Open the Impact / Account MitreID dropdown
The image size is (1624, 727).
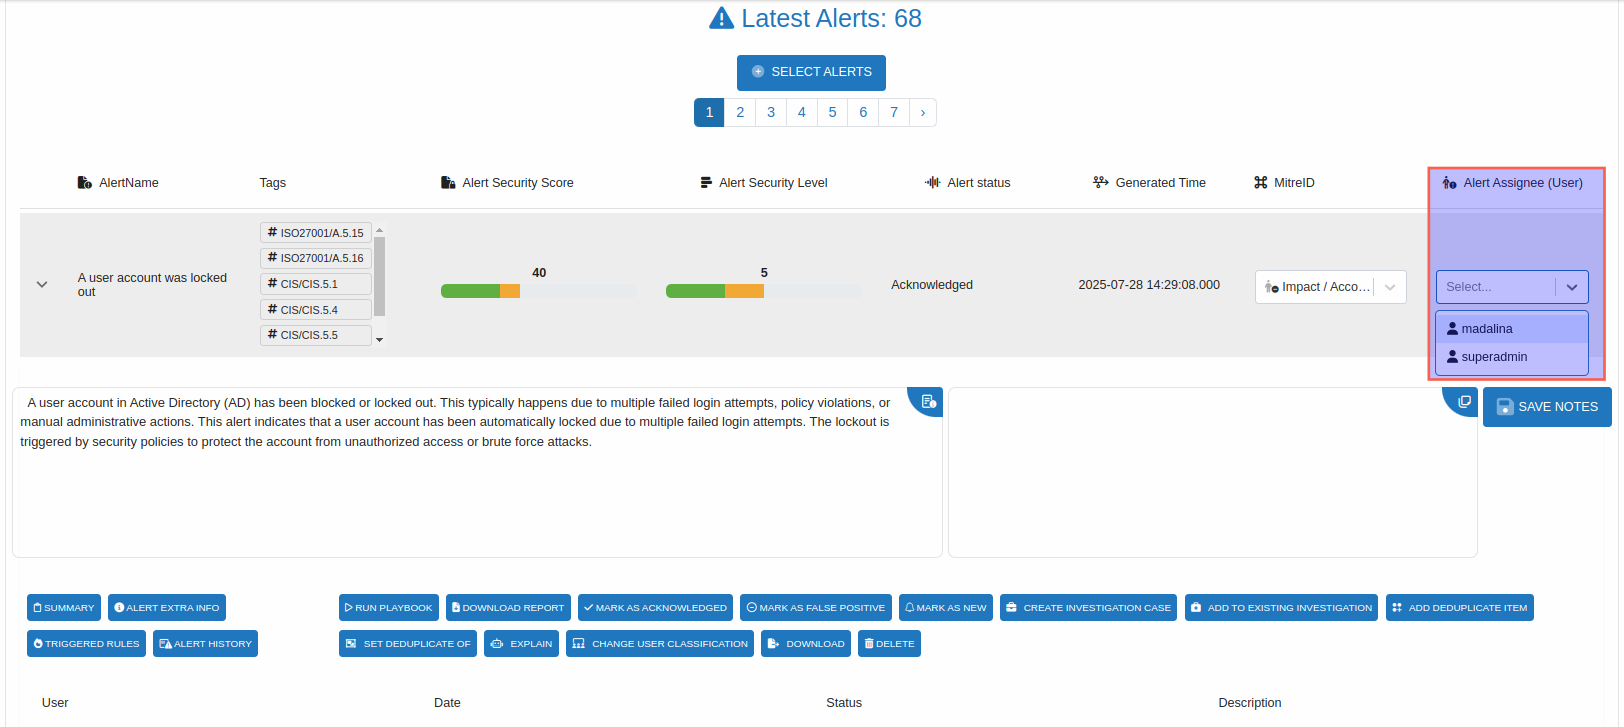[x=1330, y=287]
